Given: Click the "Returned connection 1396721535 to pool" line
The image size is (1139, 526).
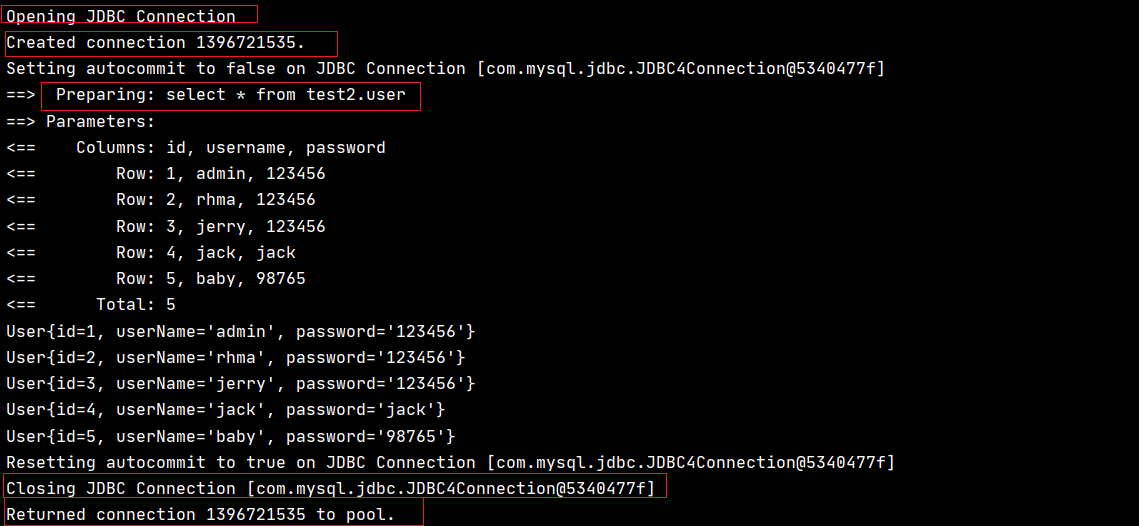Looking at the screenshot, I should pyautogui.click(x=200, y=515).
